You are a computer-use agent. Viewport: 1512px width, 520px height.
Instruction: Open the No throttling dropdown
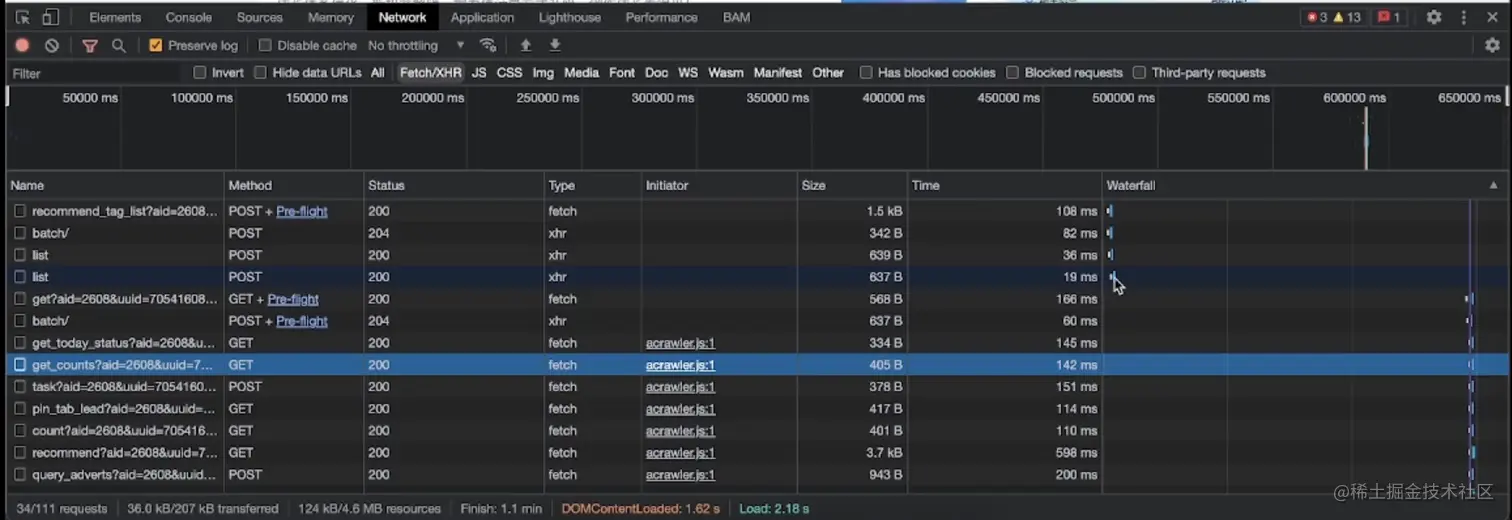[416, 45]
